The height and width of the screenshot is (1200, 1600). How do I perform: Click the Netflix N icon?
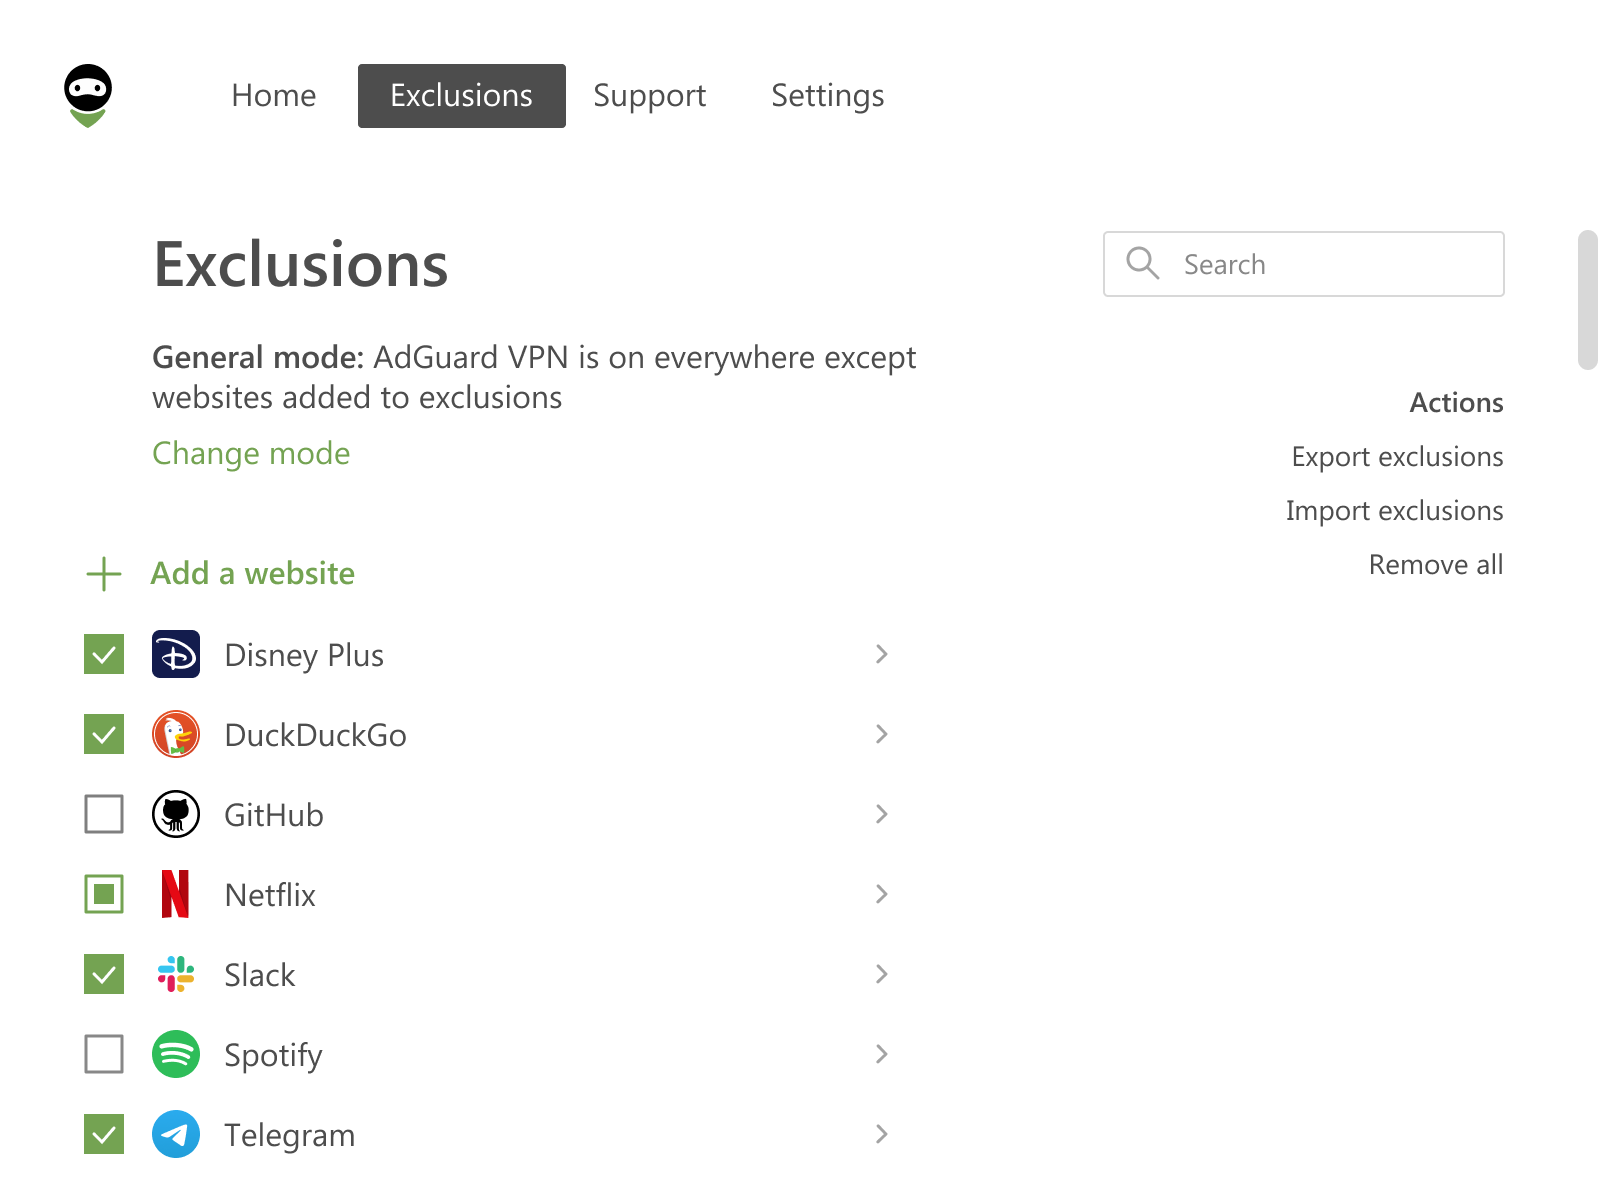pyautogui.click(x=176, y=895)
